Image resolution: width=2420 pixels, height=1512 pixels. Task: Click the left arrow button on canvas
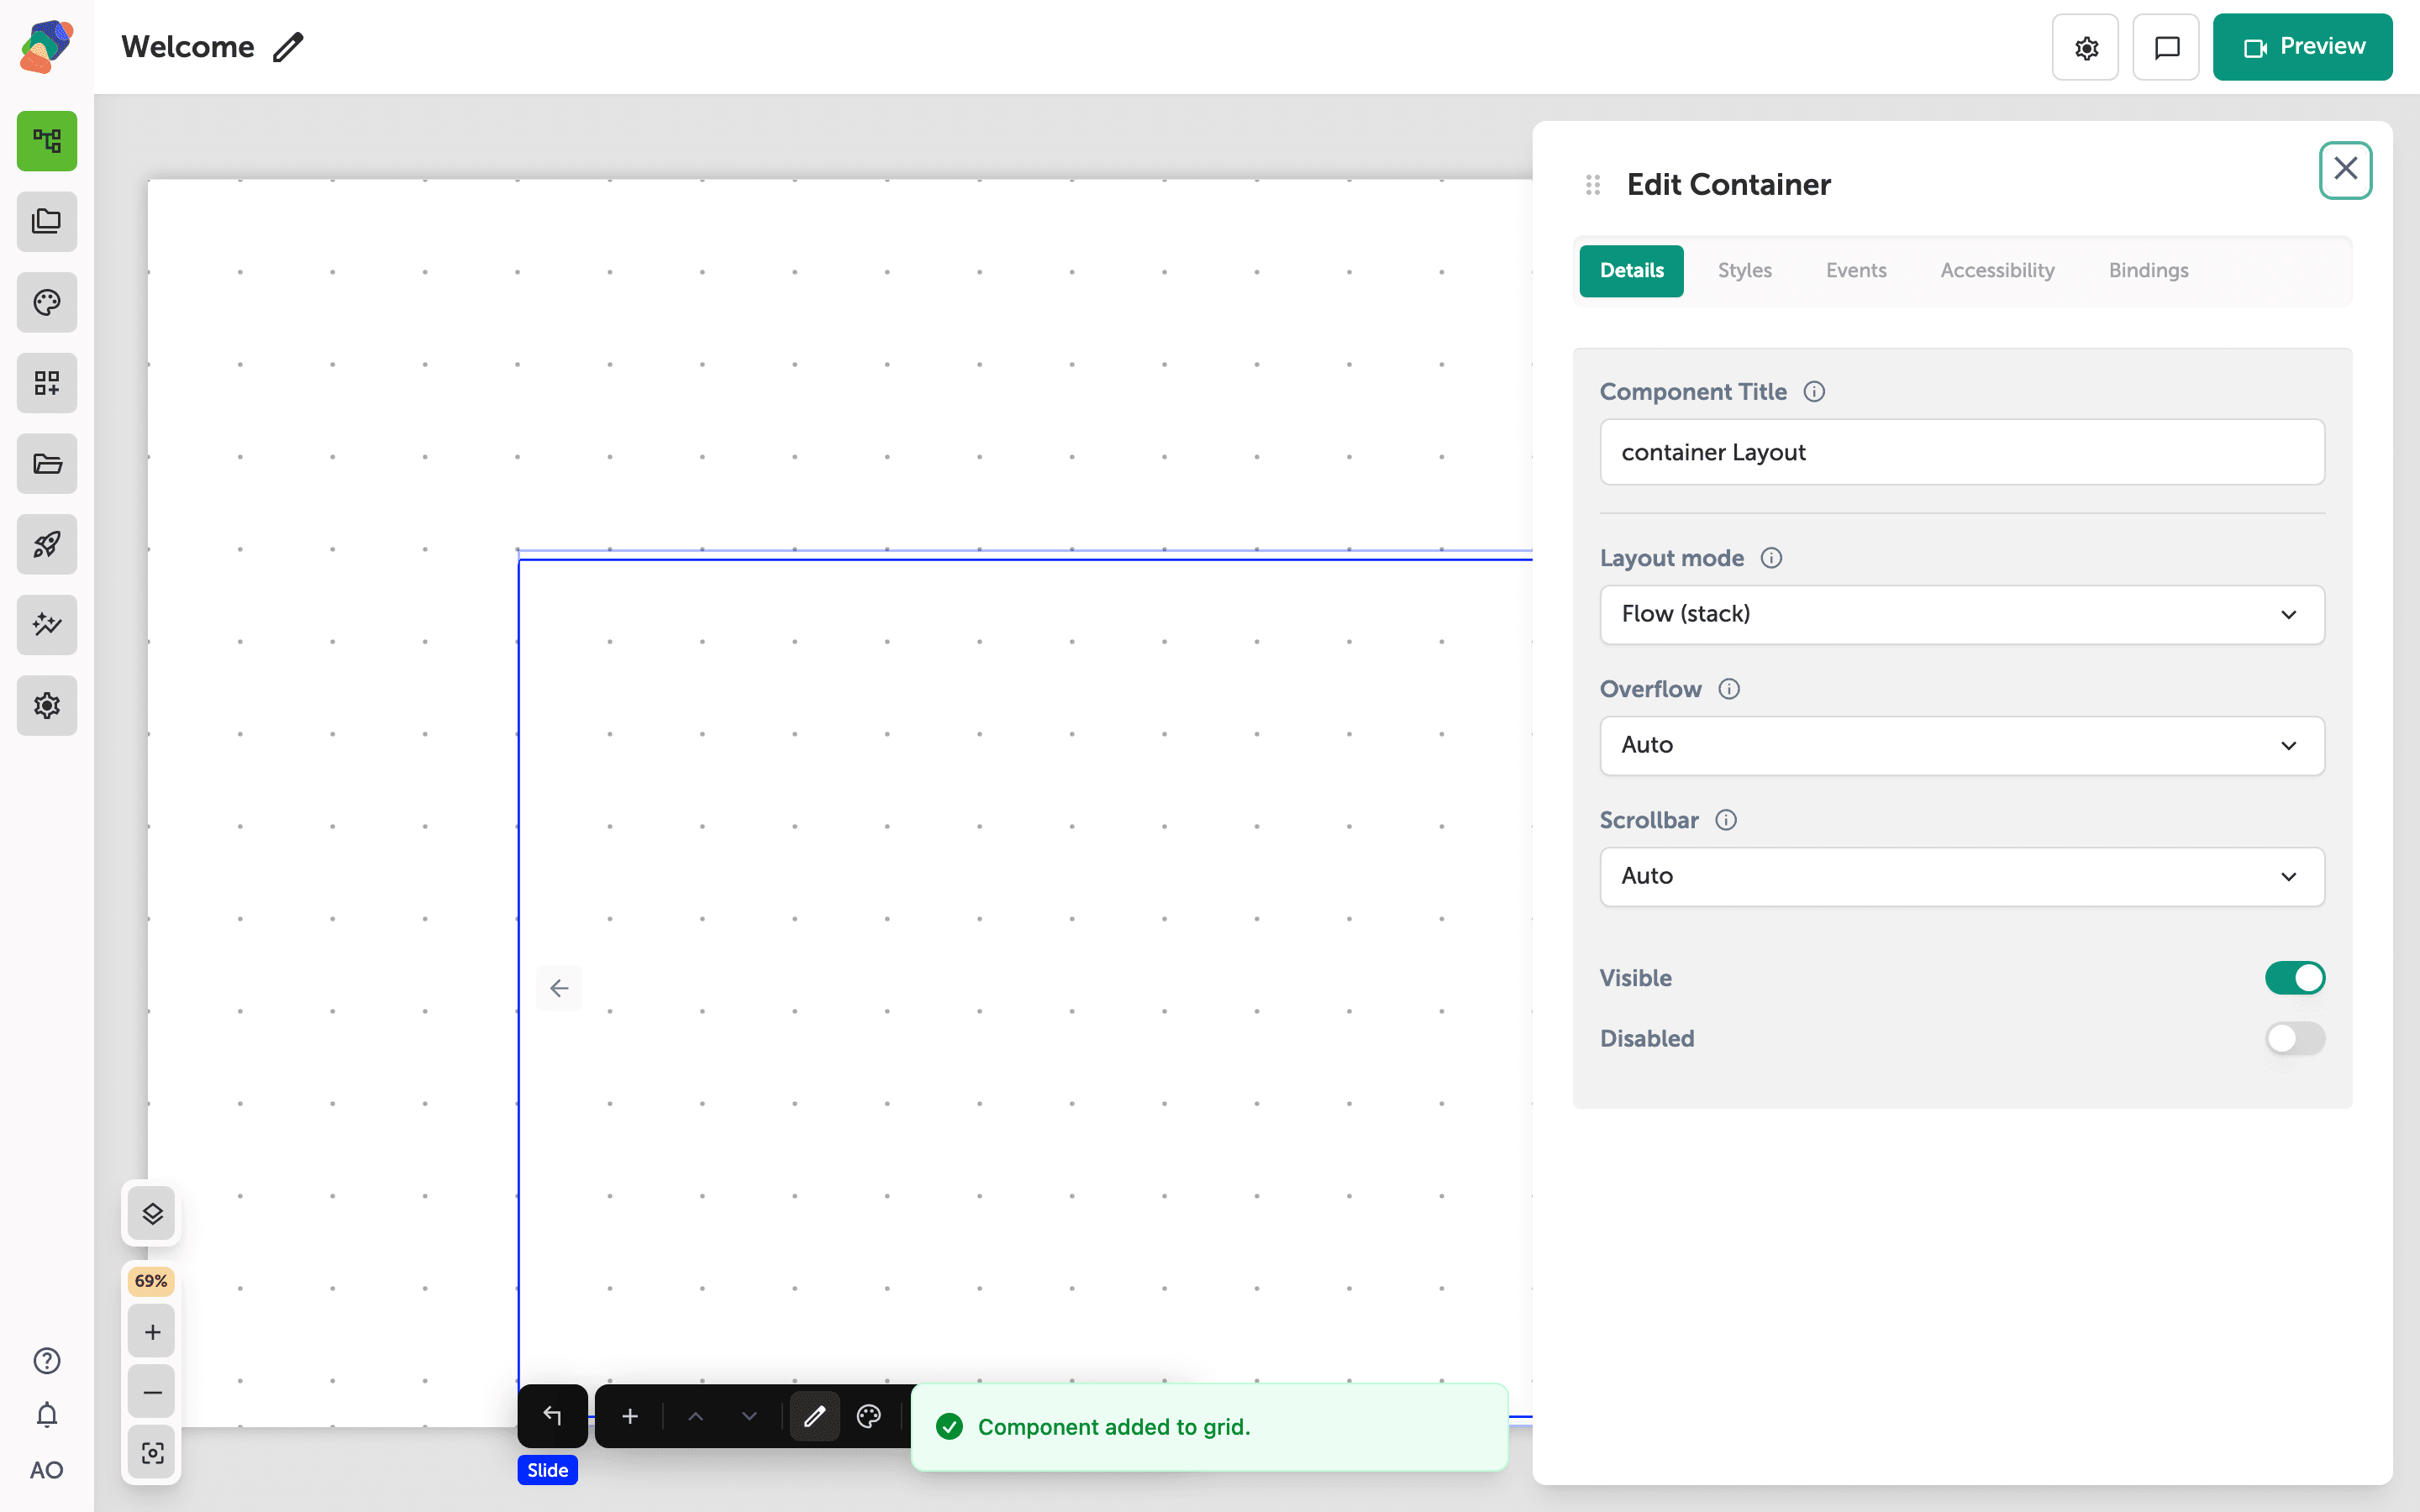coord(559,988)
